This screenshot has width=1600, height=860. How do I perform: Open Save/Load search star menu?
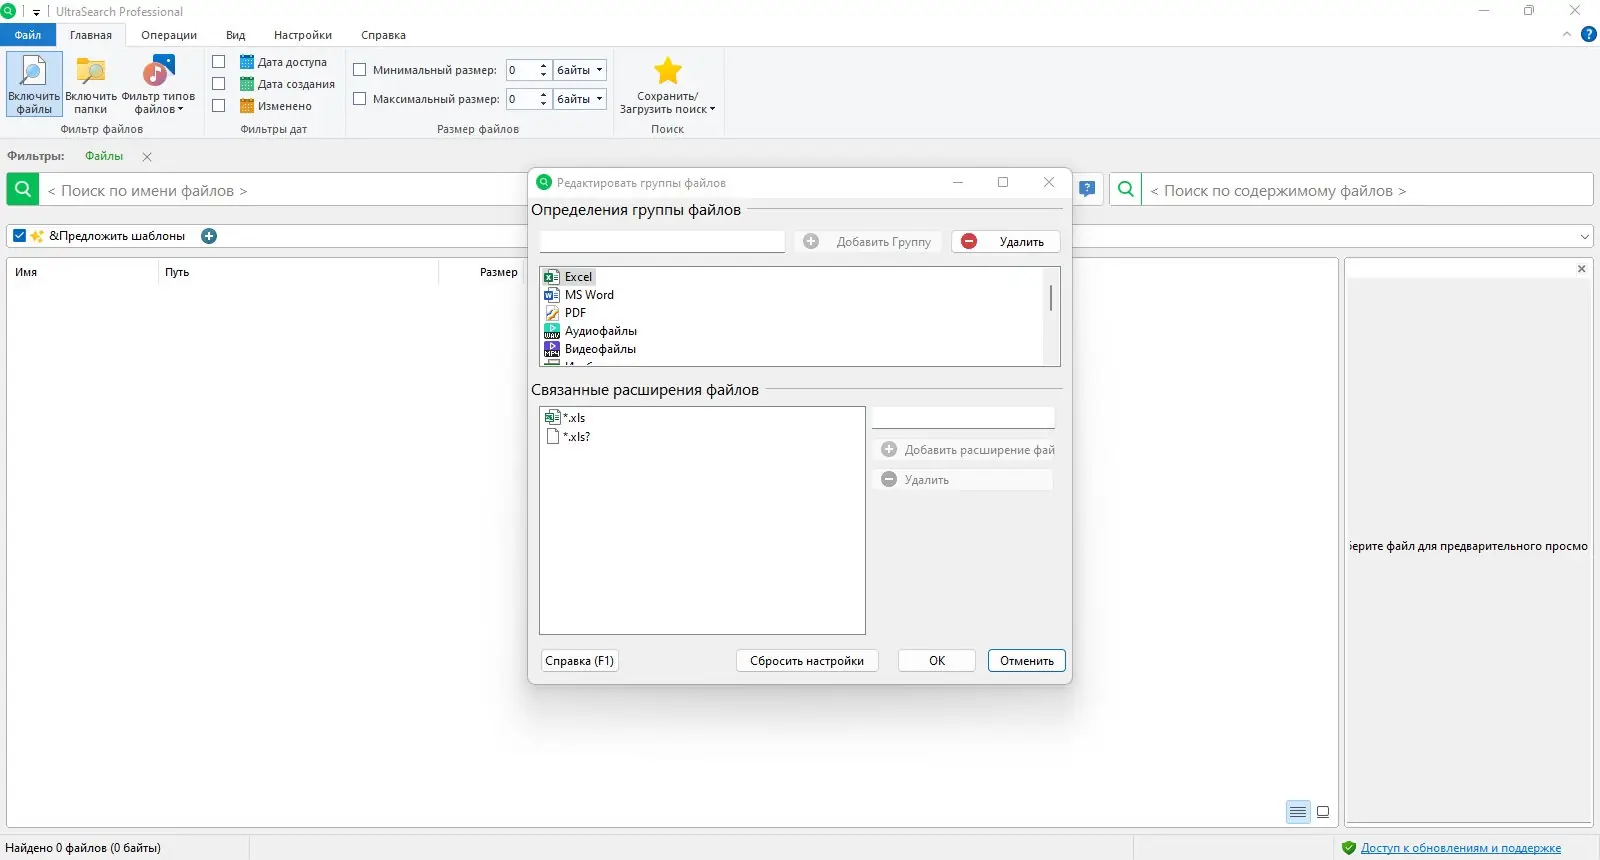tap(667, 84)
